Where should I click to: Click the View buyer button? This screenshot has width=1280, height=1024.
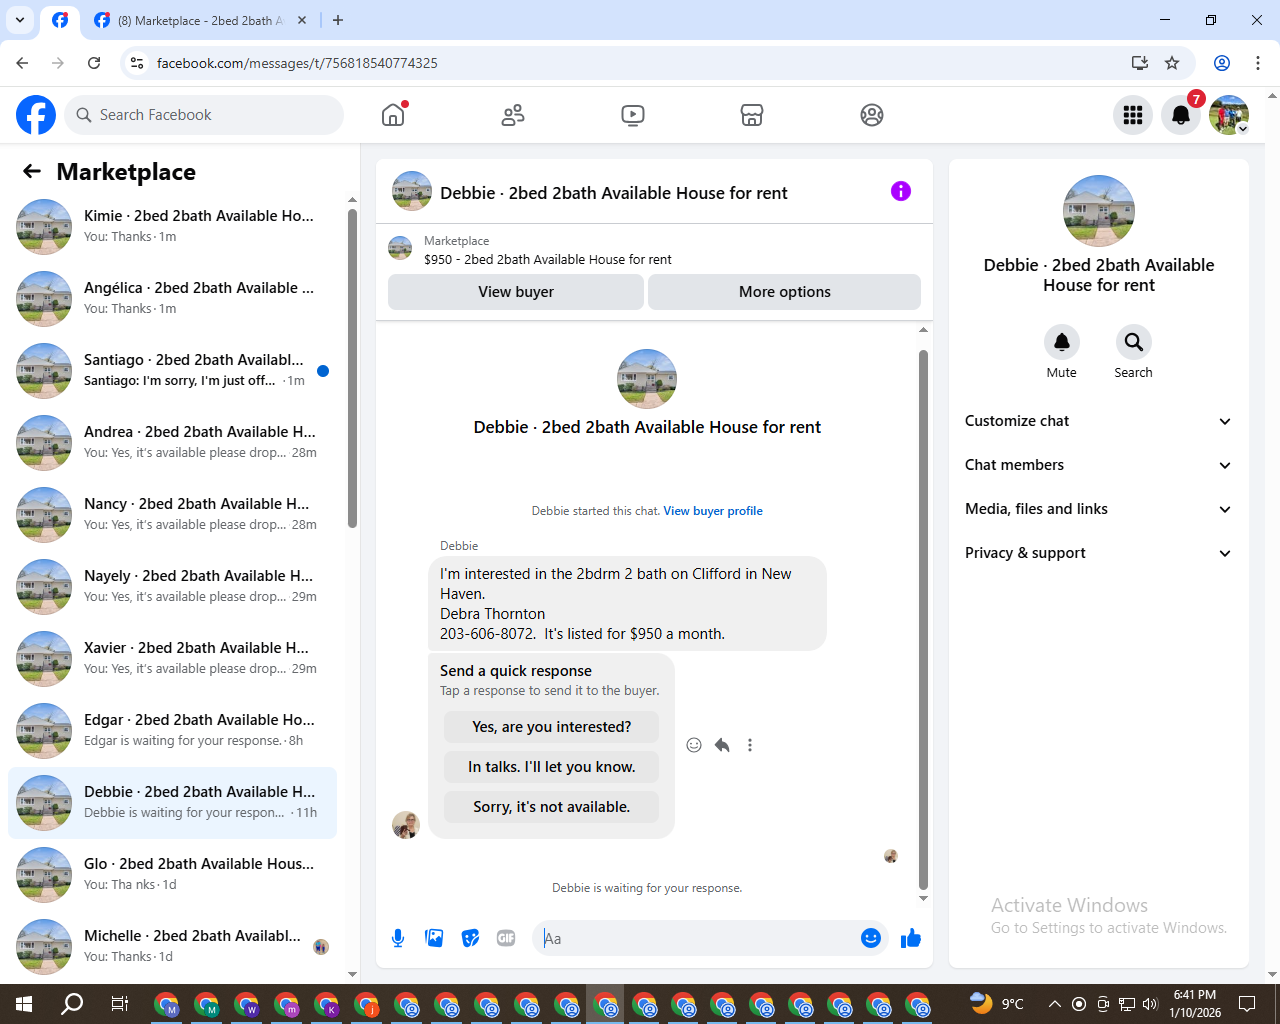point(516,292)
